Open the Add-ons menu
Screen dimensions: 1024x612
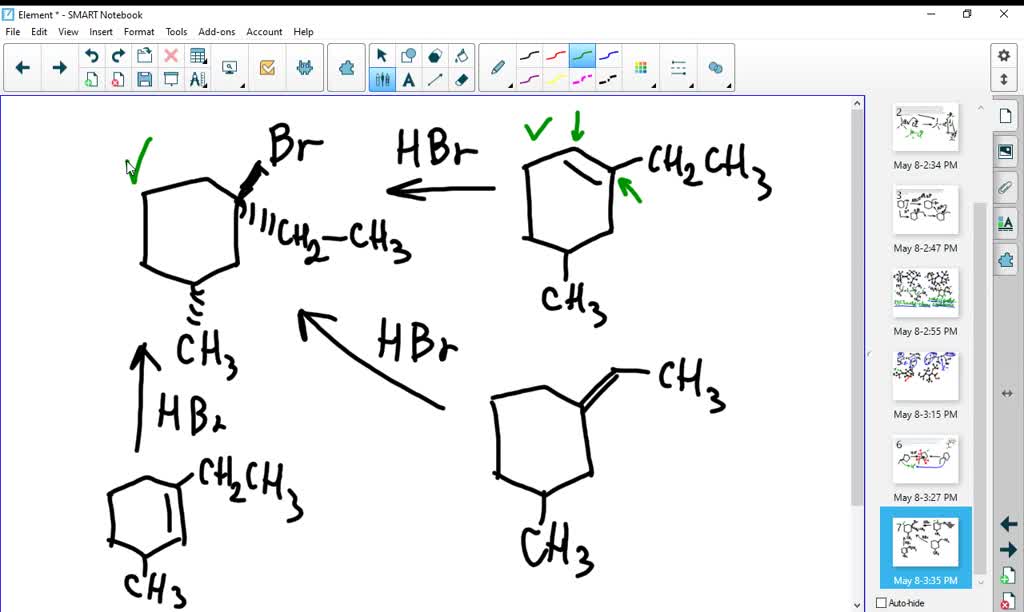(x=216, y=31)
